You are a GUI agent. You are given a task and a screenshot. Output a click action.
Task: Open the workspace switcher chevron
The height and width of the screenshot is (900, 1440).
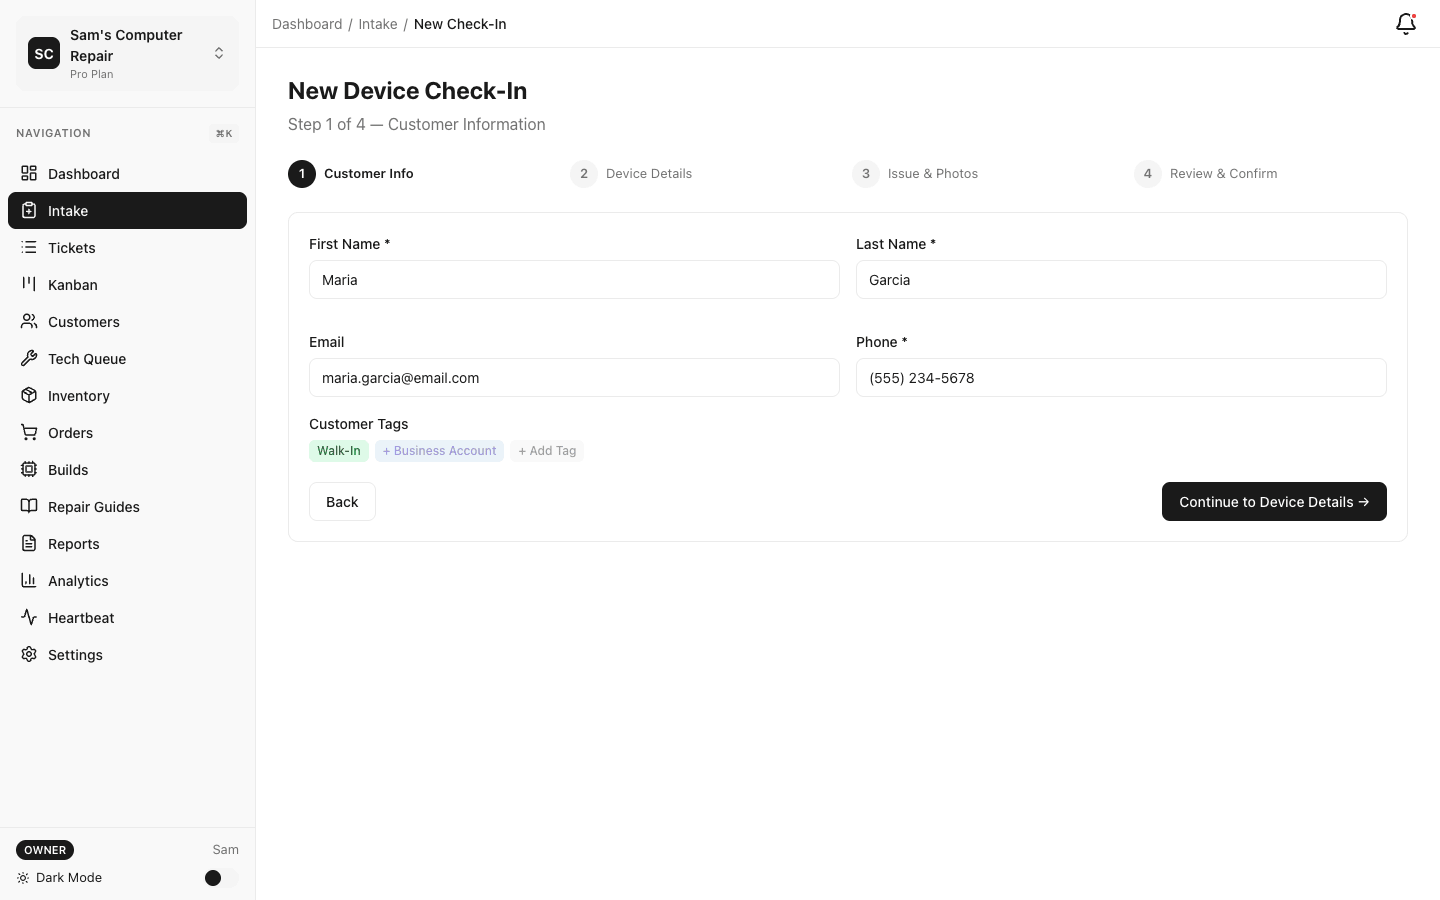pyautogui.click(x=219, y=52)
